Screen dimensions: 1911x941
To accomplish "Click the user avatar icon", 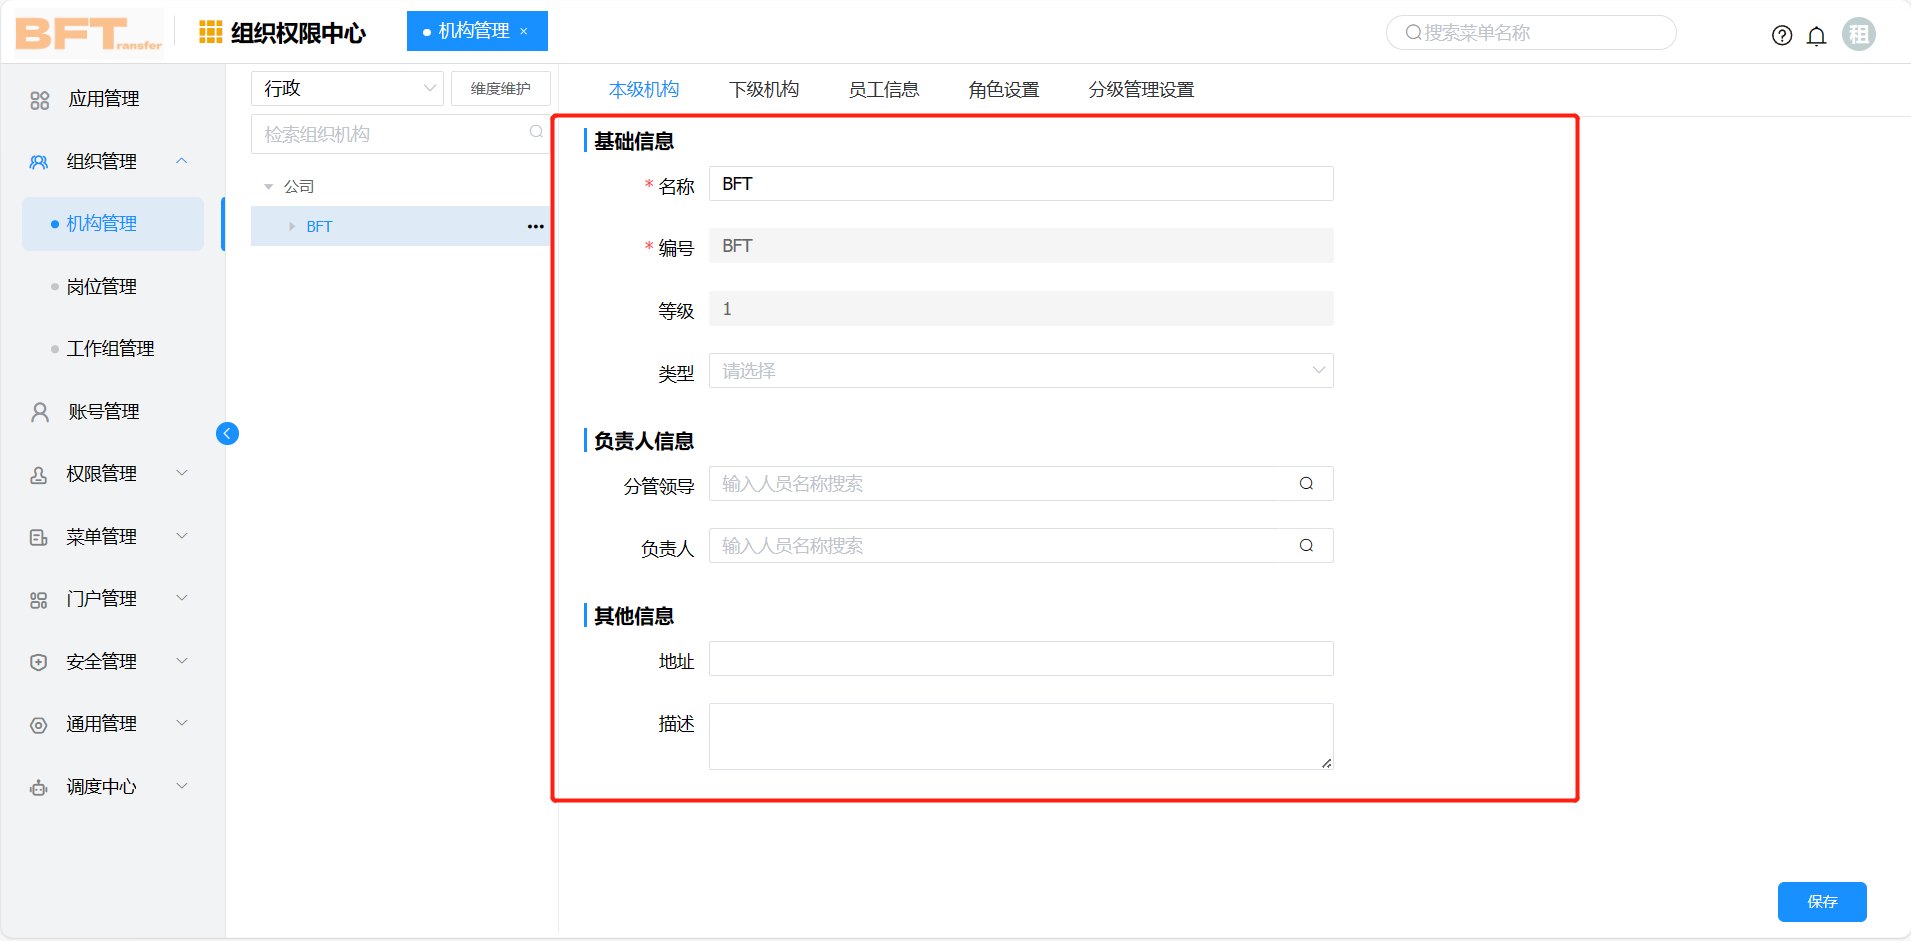I will click(1858, 34).
